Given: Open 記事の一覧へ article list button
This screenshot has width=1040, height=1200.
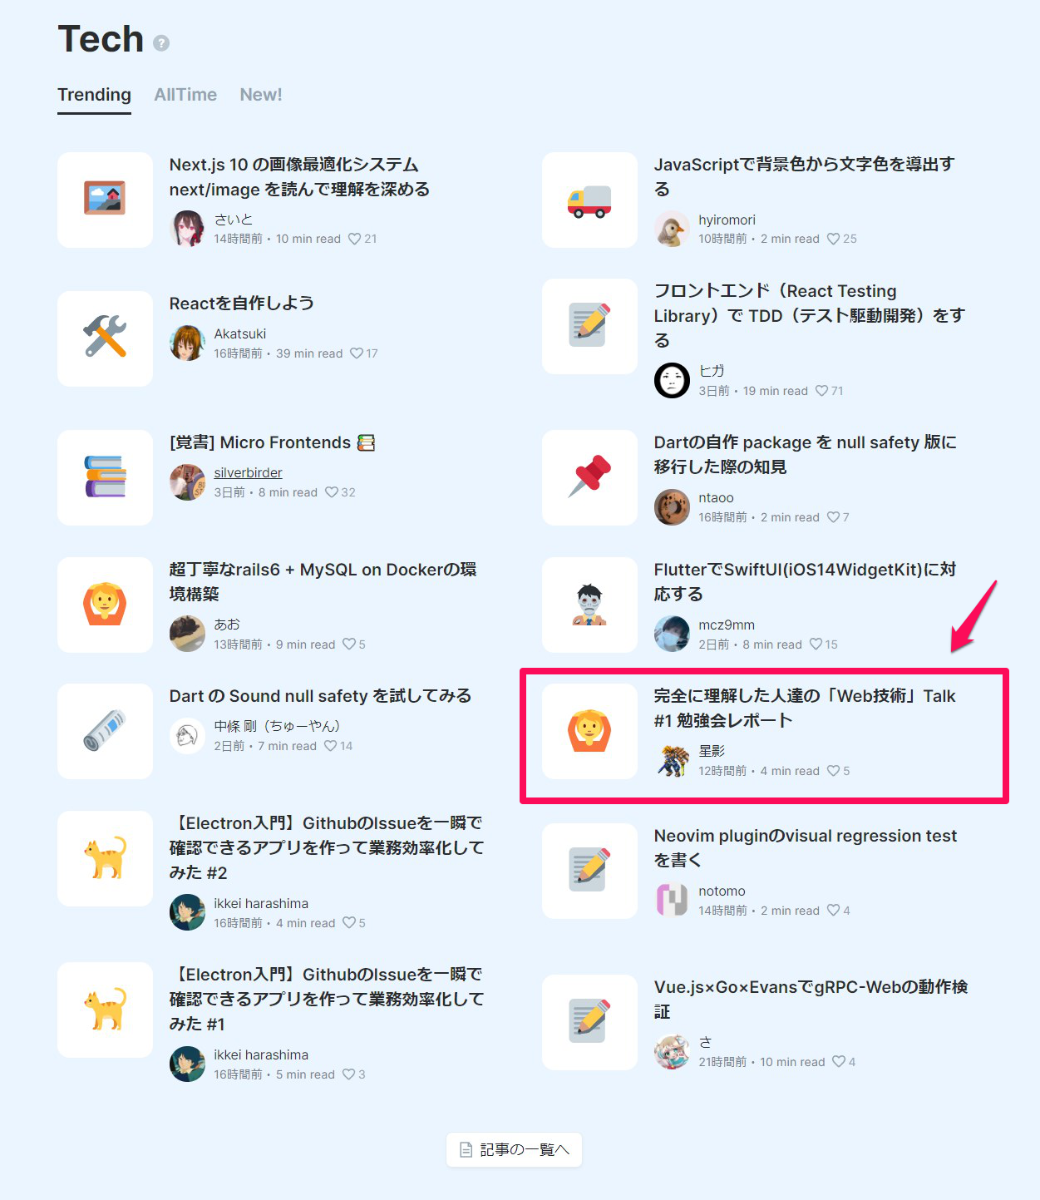Looking at the screenshot, I should [x=514, y=1150].
